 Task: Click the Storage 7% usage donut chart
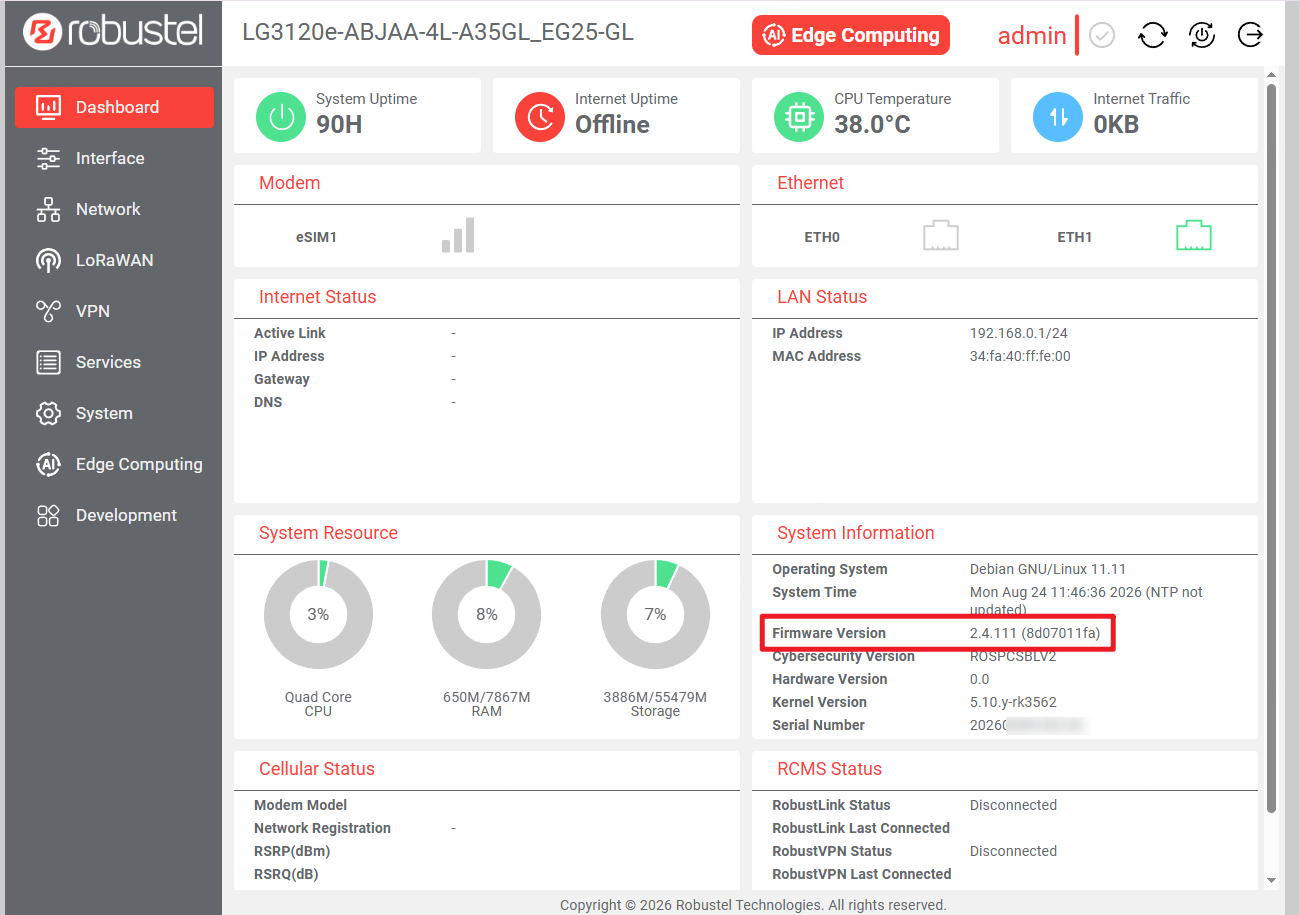(x=655, y=614)
